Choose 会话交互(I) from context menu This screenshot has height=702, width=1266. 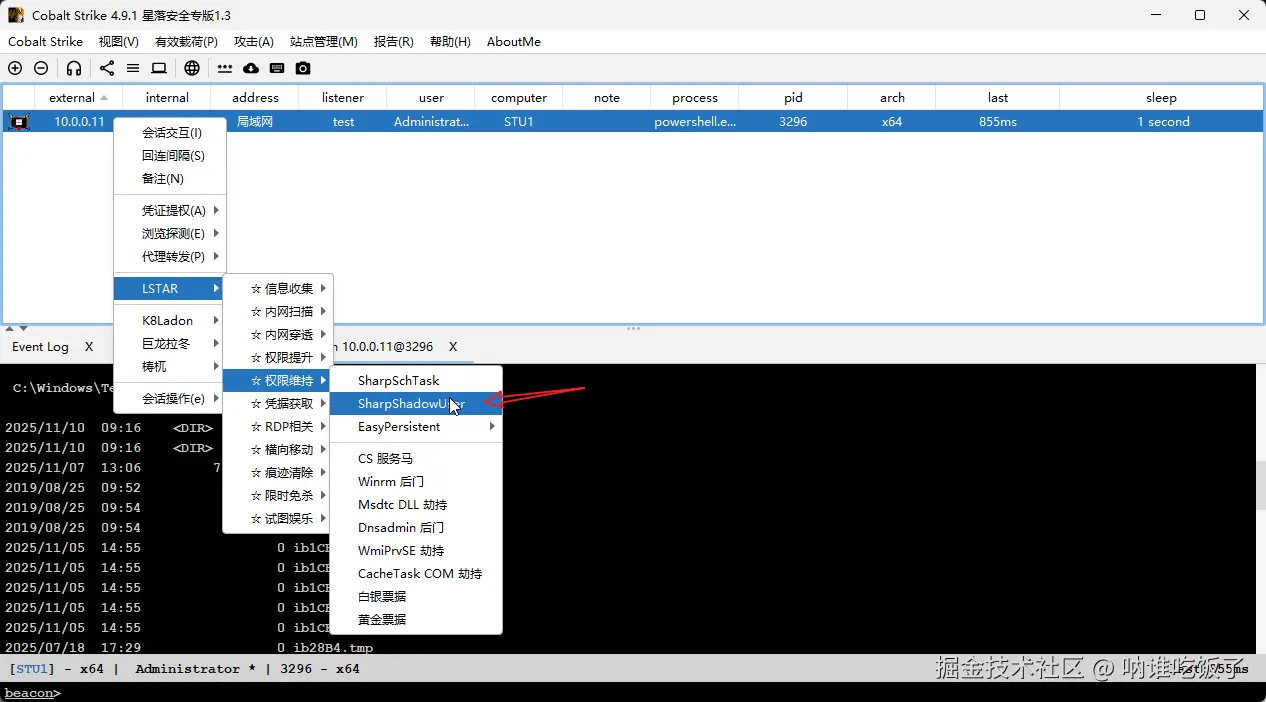[170, 133]
